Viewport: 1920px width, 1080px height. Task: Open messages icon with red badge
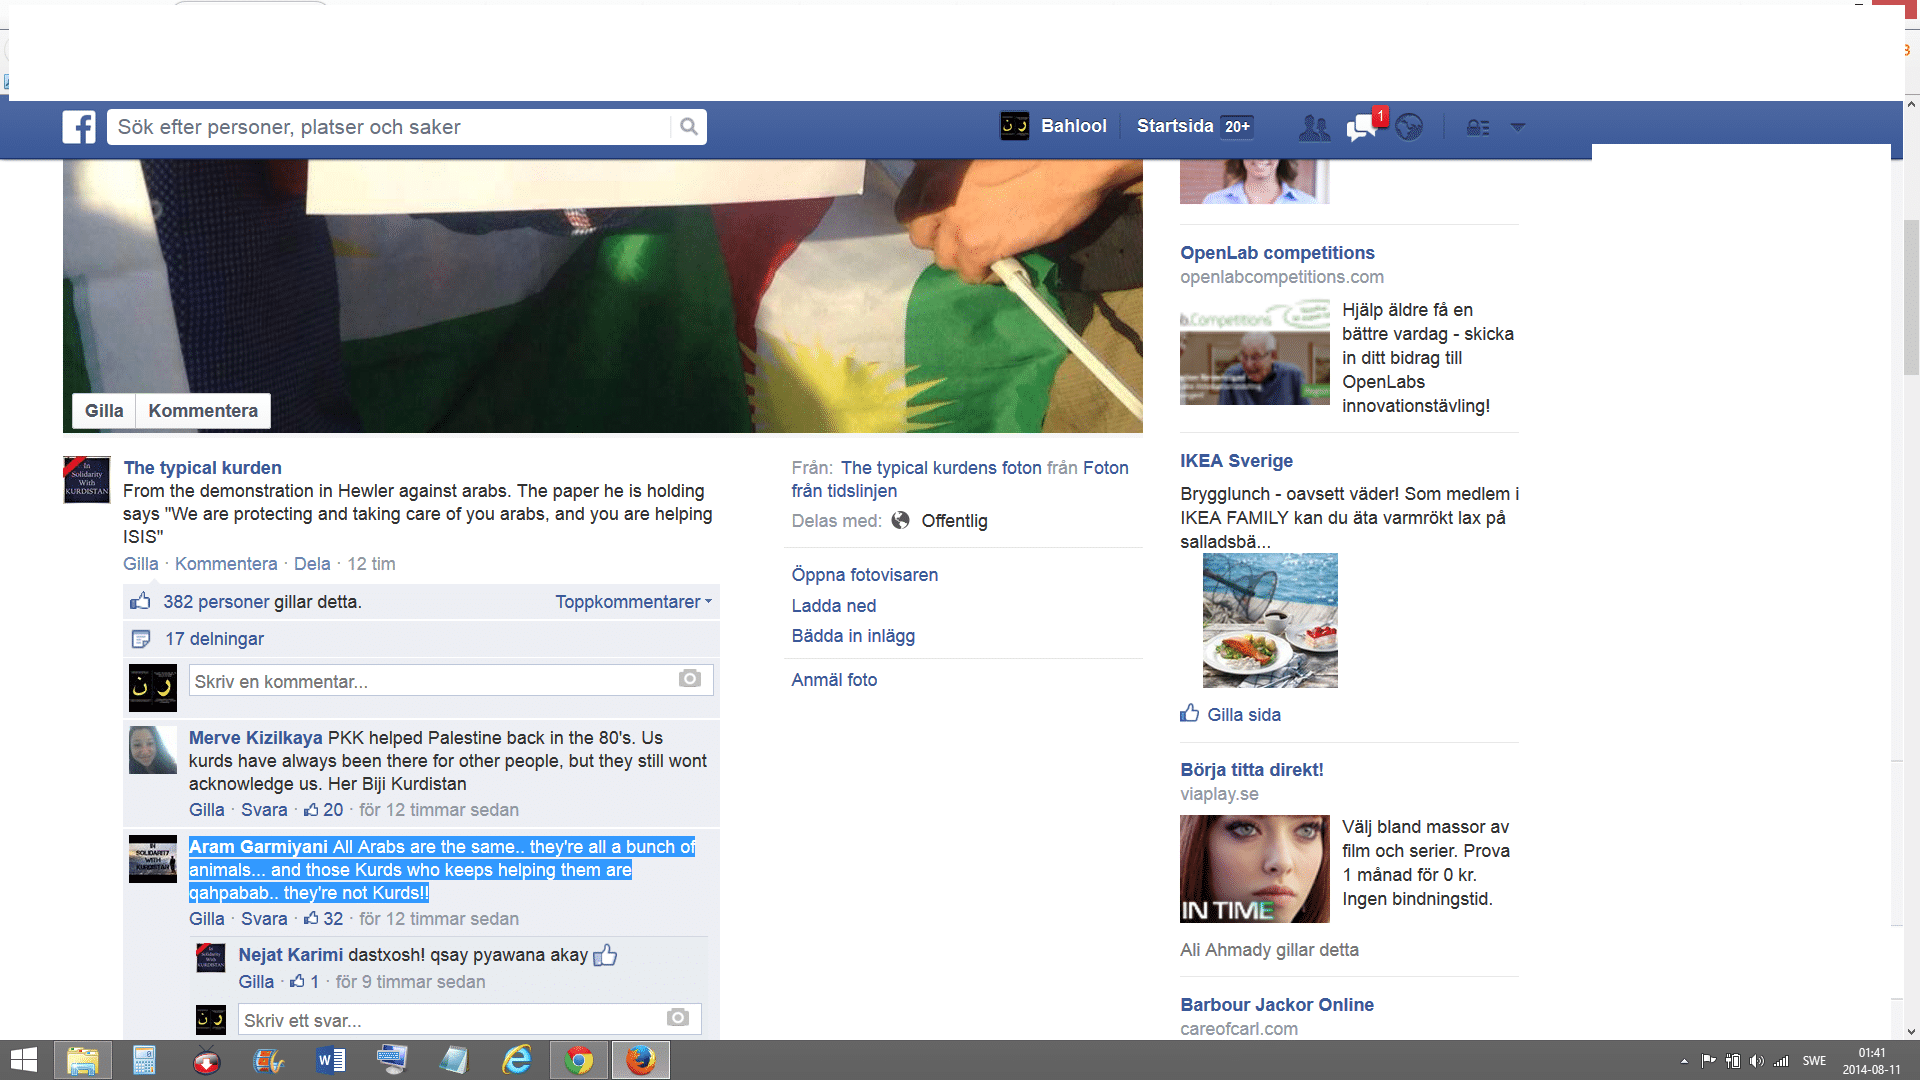pyautogui.click(x=1362, y=127)
